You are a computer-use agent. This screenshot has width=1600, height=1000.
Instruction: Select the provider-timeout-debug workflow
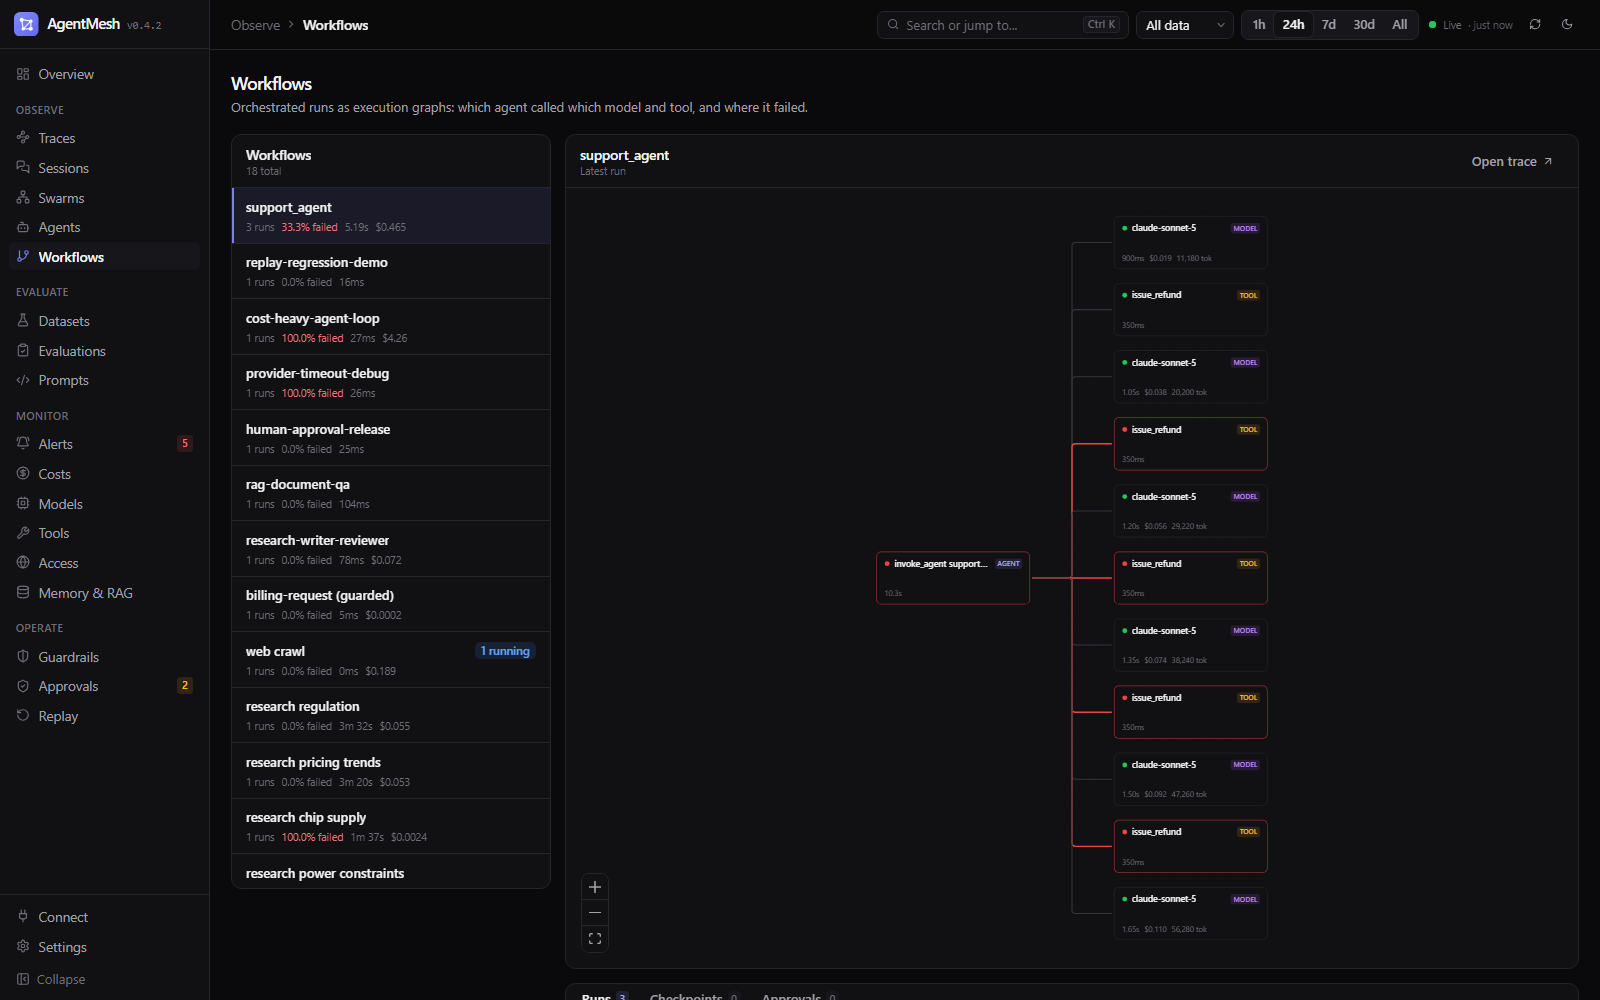tap(391, 382)
